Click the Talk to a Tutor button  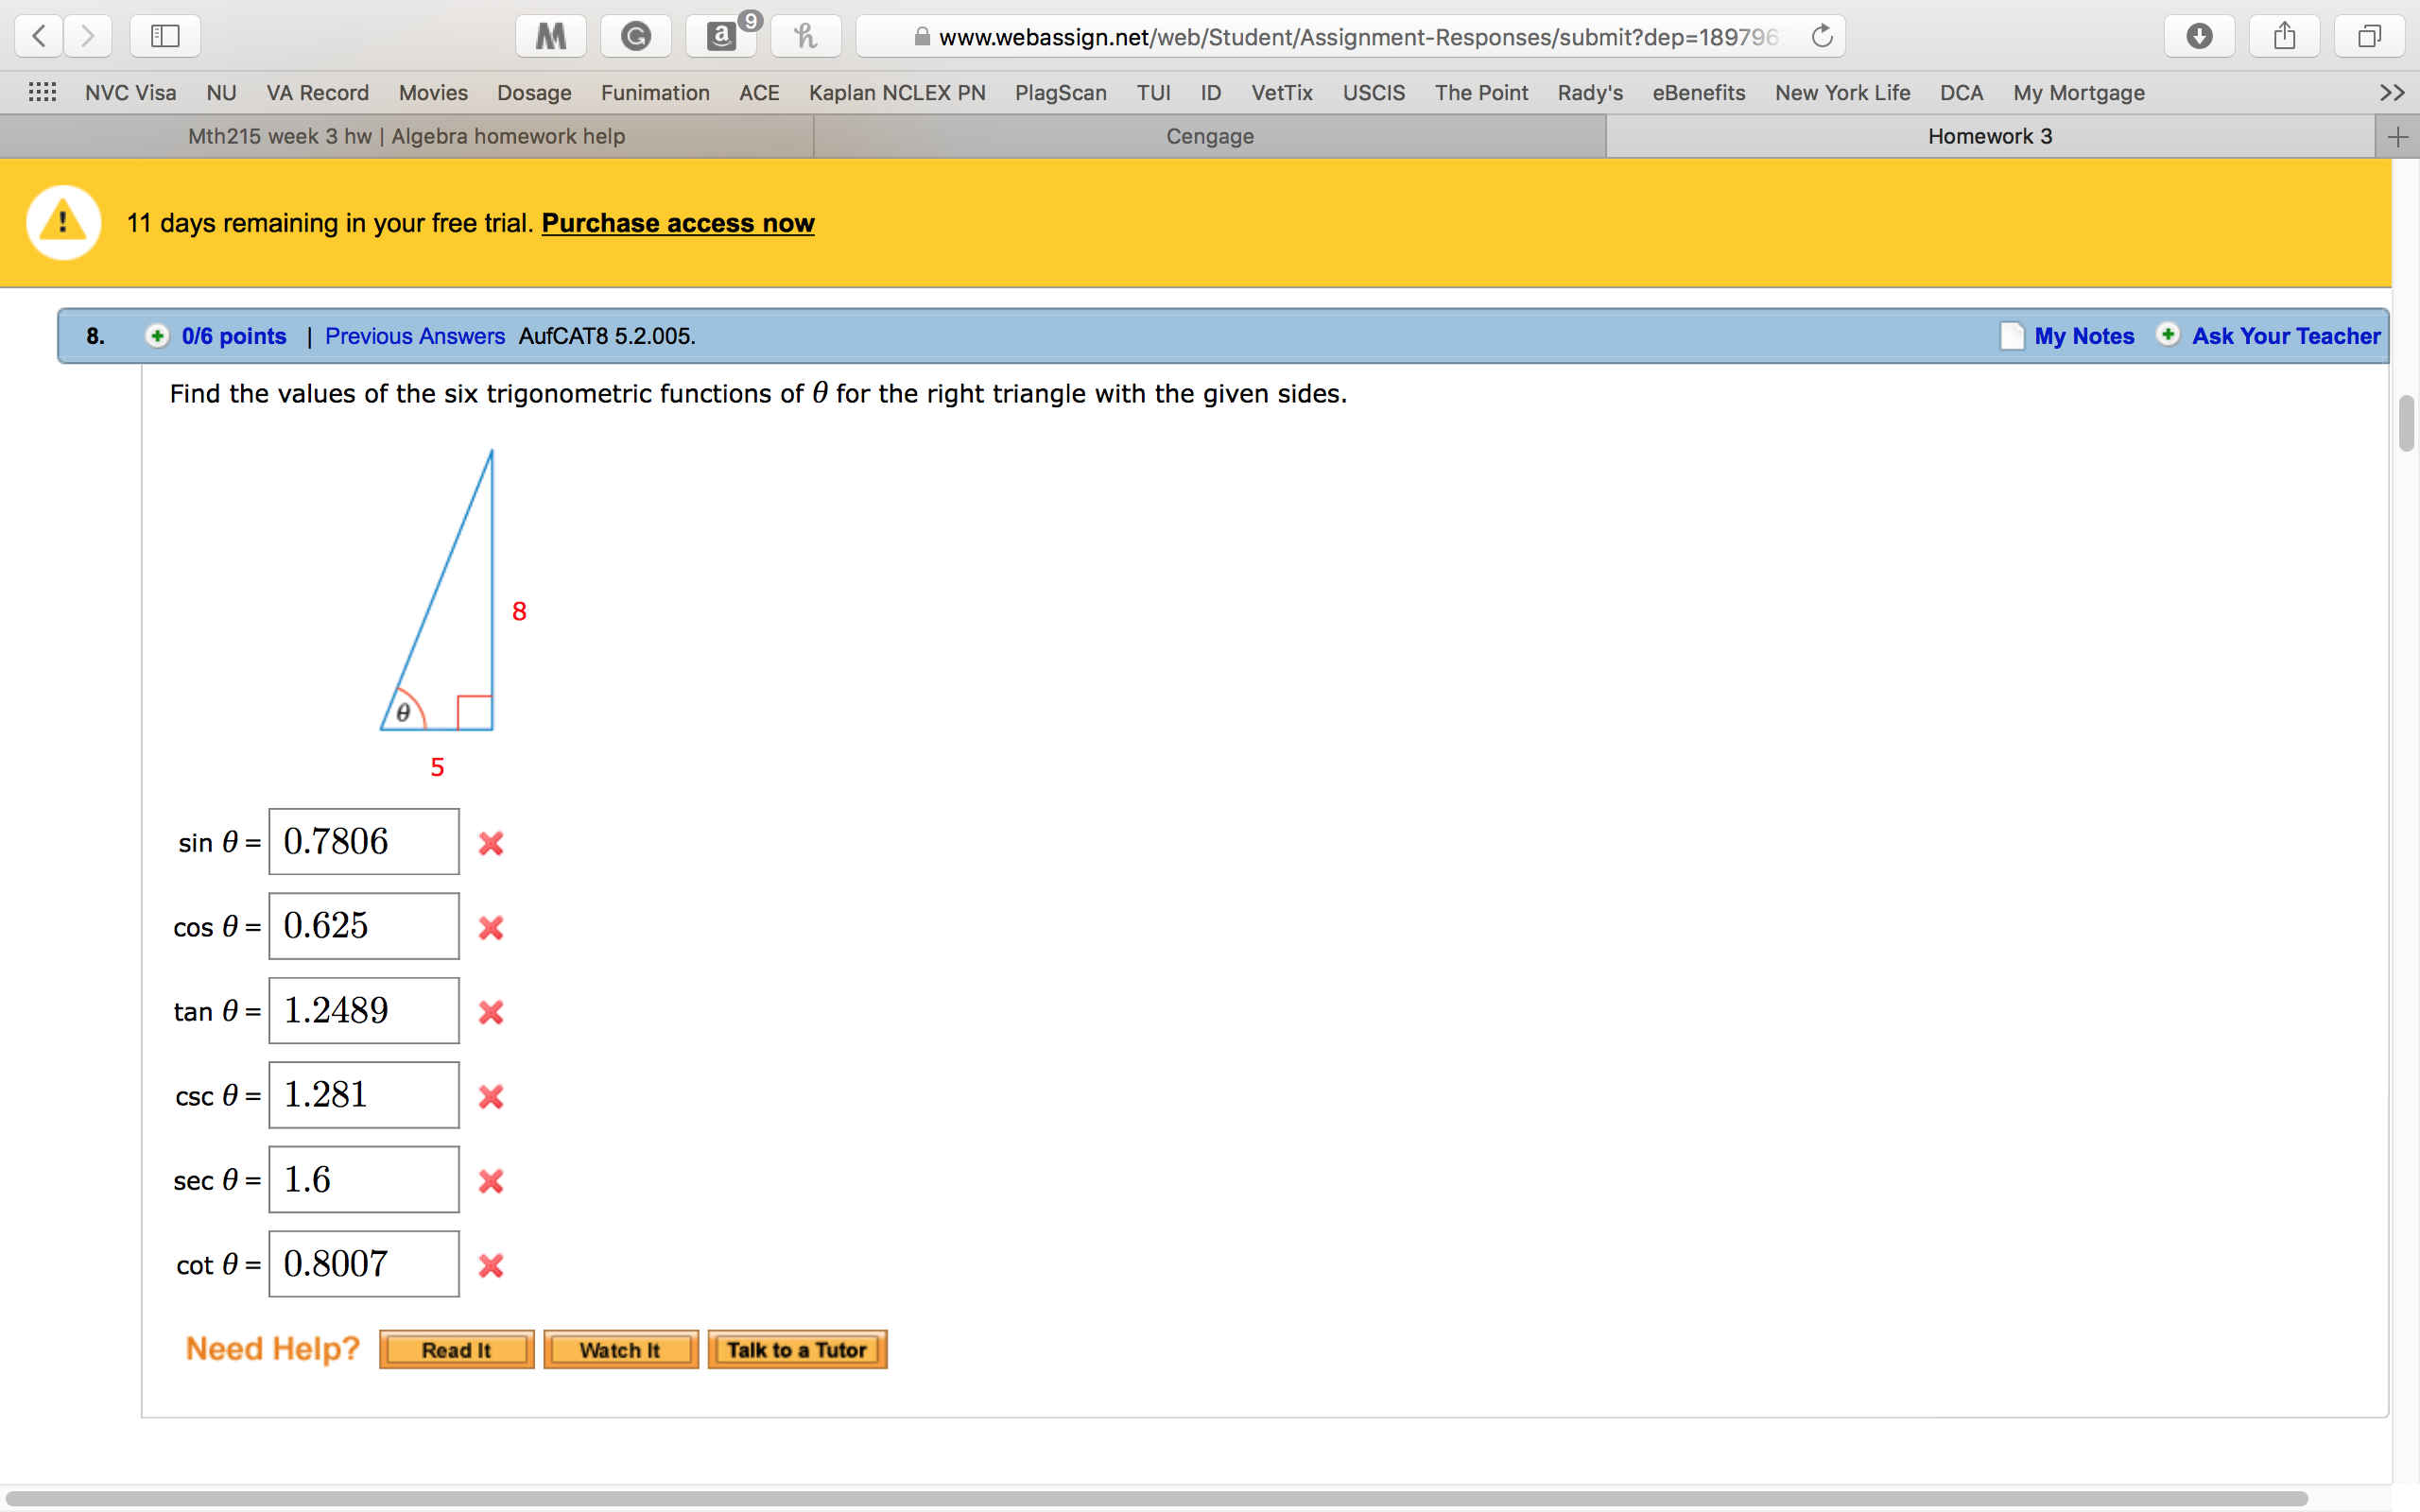(797, 1350)
